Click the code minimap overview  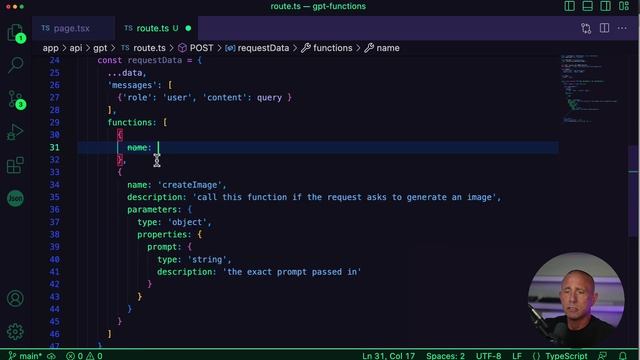tap(590, 88)
